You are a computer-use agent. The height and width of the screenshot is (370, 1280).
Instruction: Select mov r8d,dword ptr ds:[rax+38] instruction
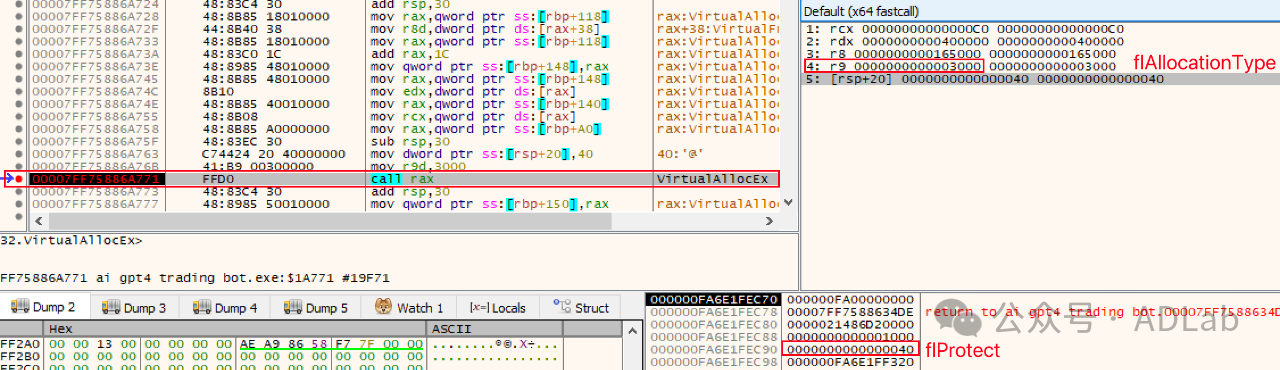484,29
